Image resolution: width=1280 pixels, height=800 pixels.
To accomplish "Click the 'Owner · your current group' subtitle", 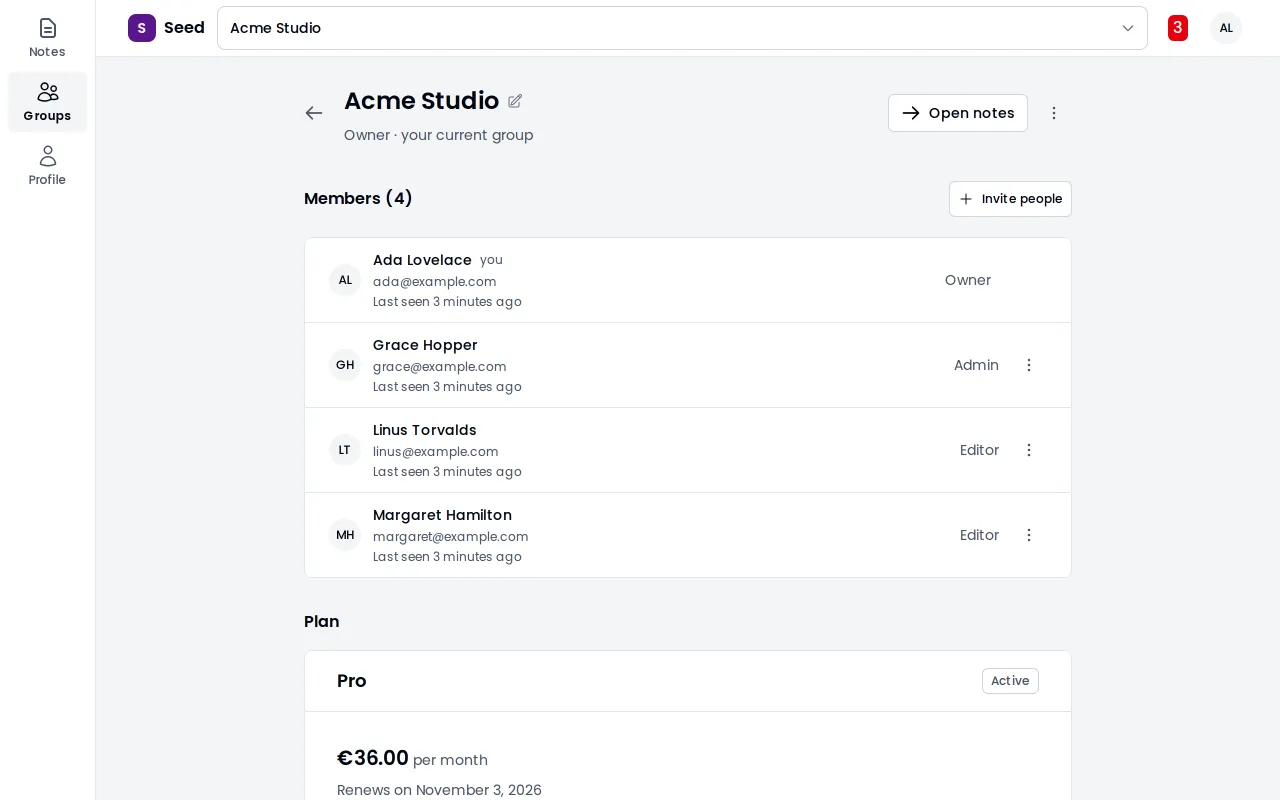I will click(439, 135).
